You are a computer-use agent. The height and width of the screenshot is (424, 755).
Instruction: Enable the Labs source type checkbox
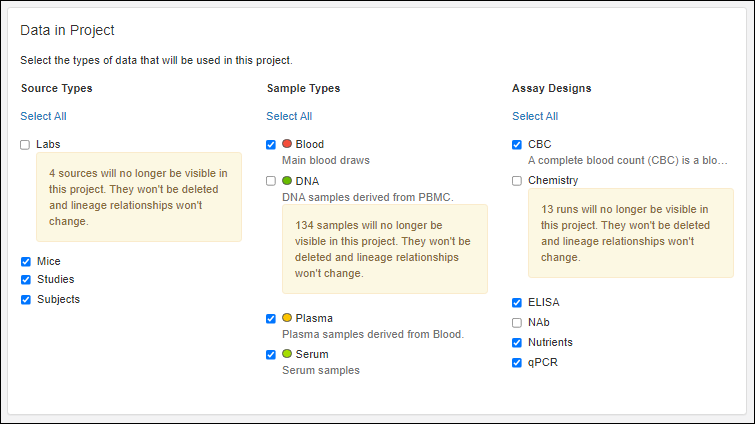click(x=25, y=145)
